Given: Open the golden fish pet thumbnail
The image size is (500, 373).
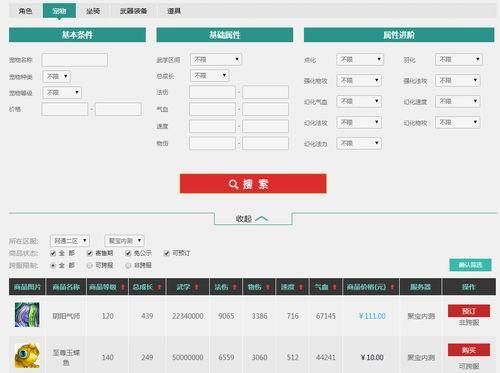Looking at the screenshot, I should click(x=27, y=356).
